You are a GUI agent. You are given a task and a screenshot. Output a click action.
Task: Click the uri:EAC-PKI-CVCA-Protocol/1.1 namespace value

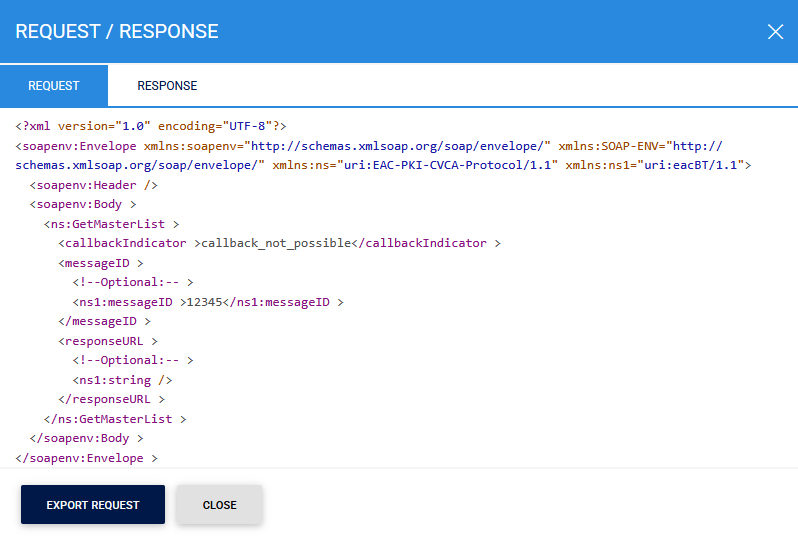(448, 165)
